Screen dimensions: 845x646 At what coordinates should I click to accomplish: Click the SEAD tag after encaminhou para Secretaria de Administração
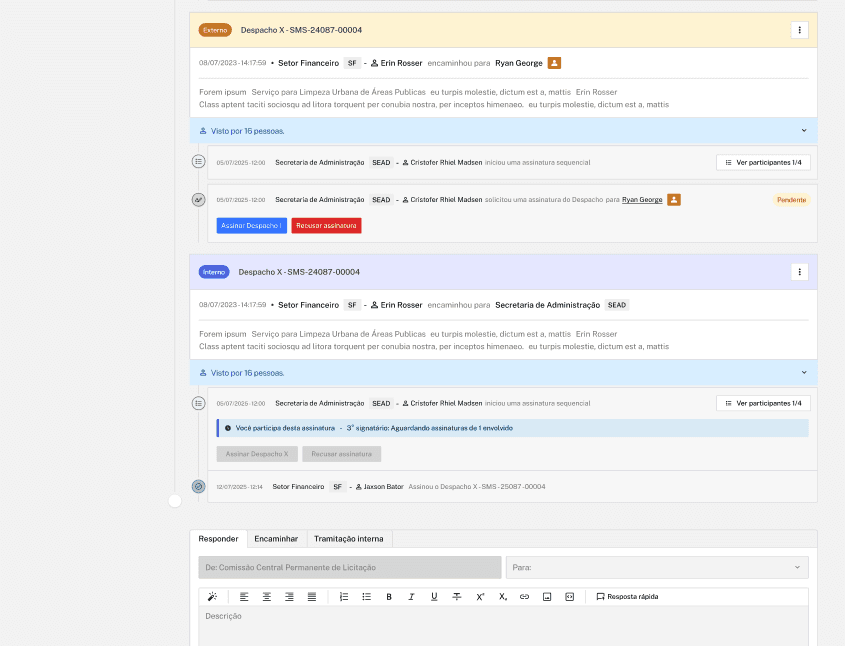pyautogui.click(x=617, y=305)
